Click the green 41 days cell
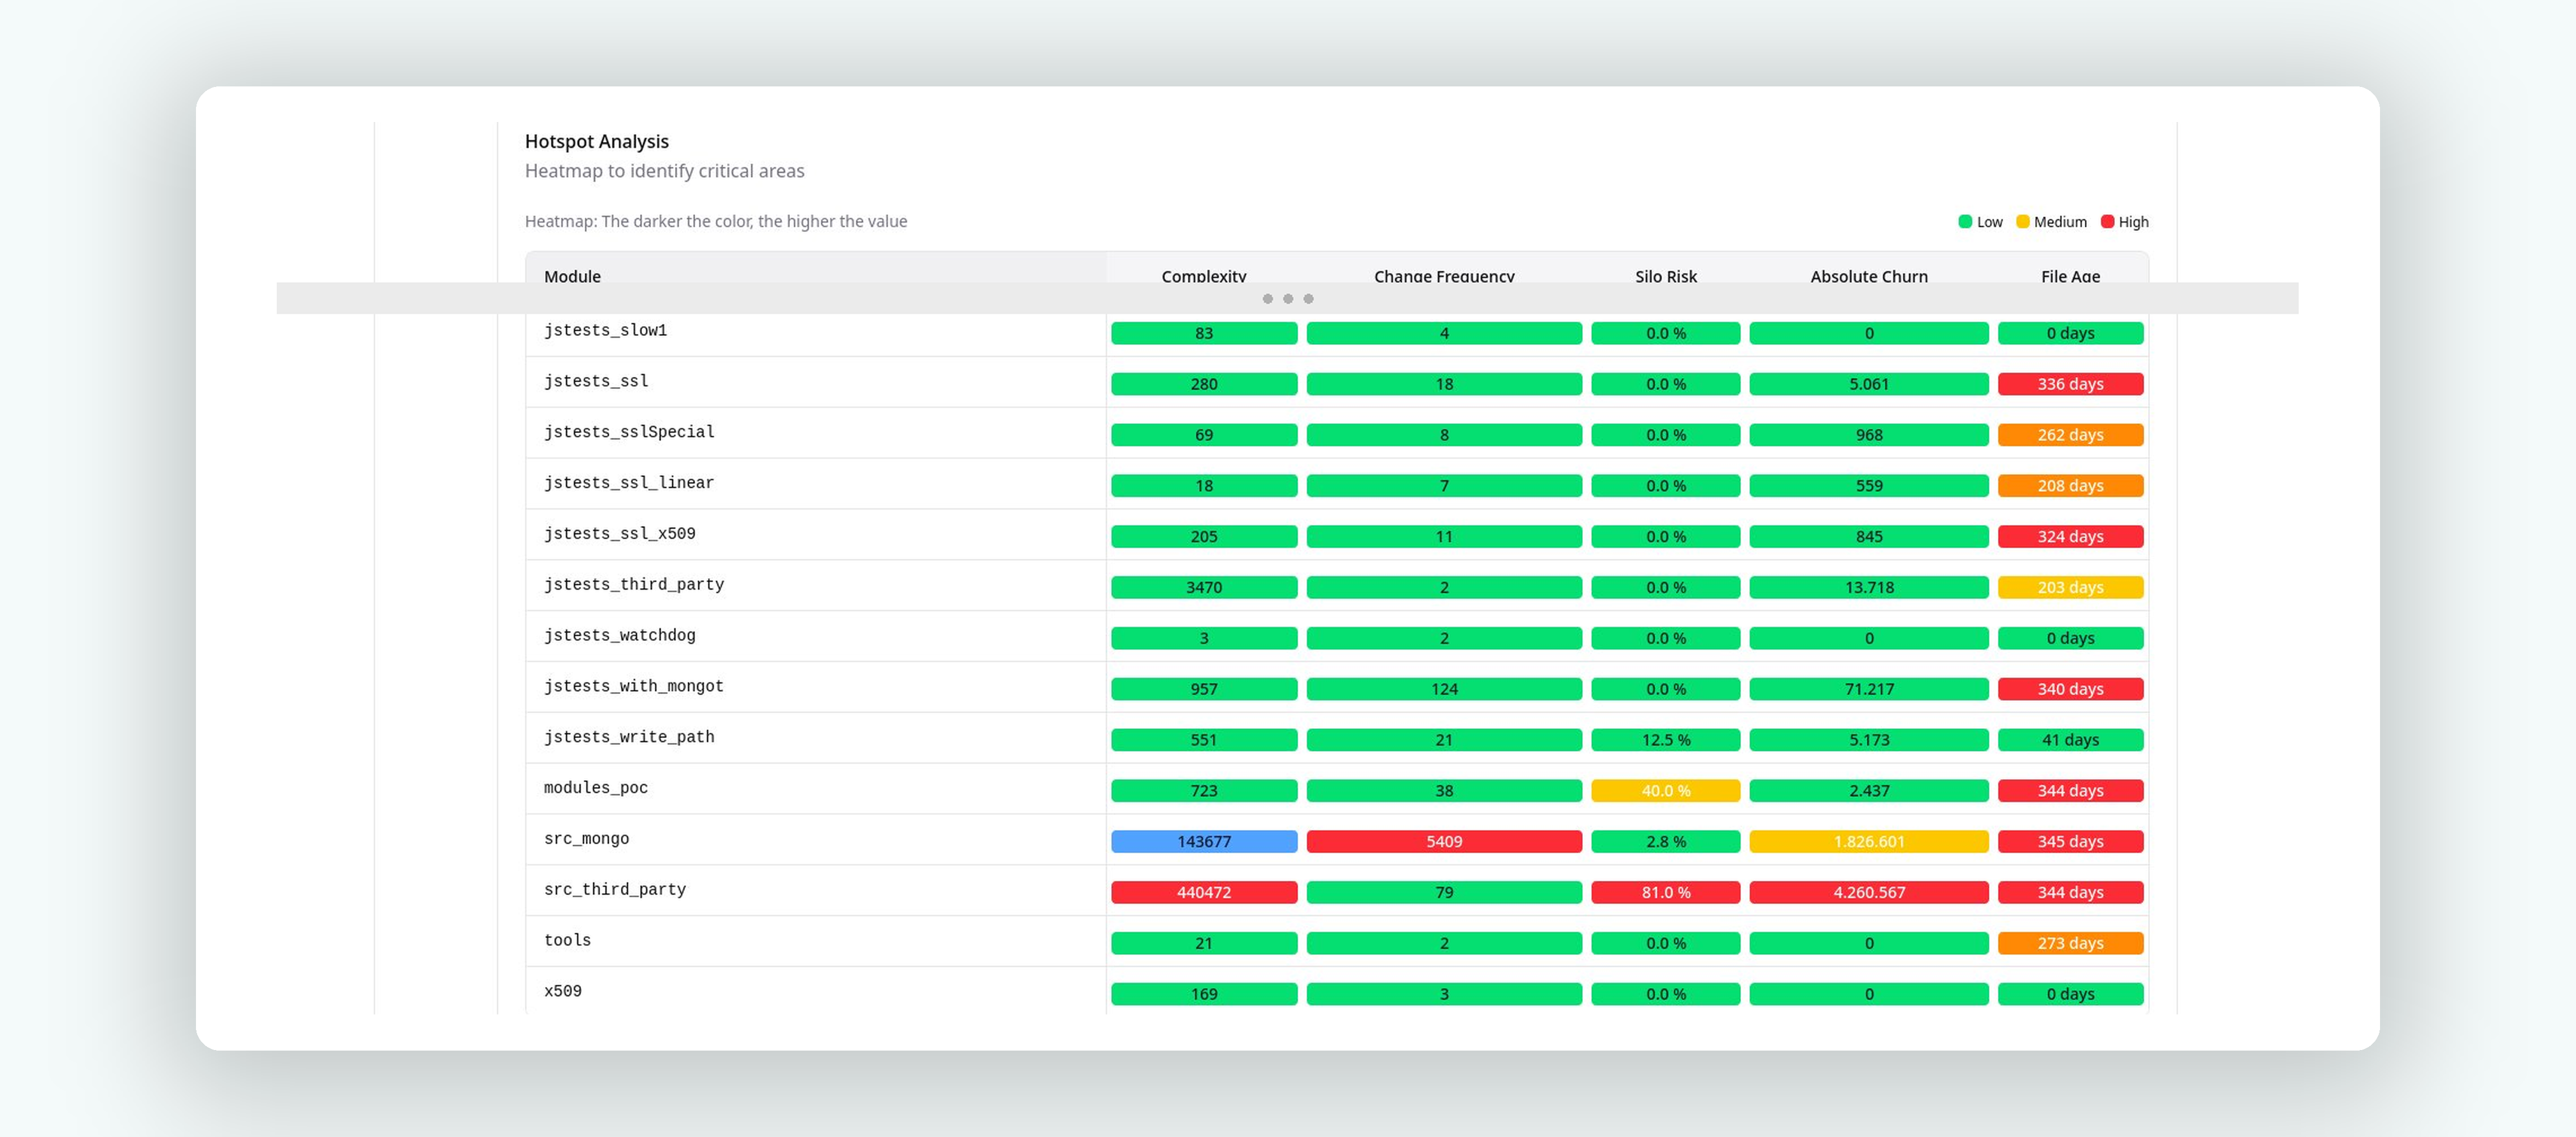The width and height of the screenshot is (2576, 1137). click(x=2070, y=740)
